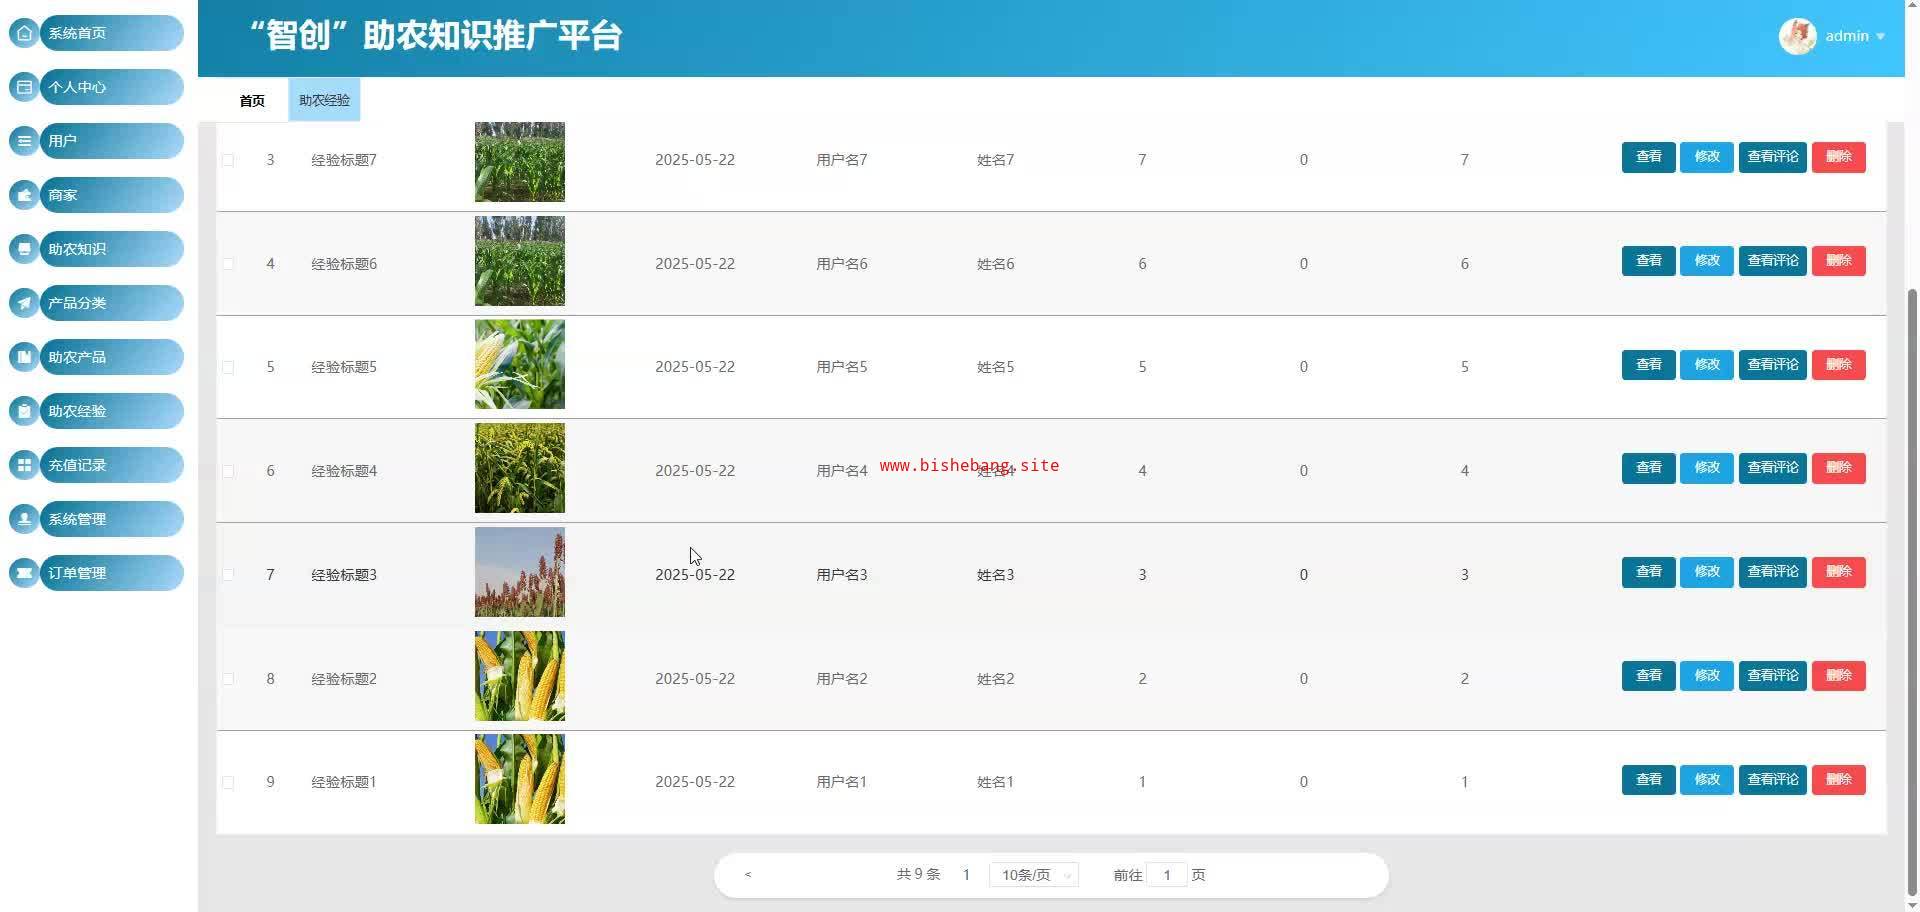Click the grid icon beside 充值记录
Screen dimensions: 1920x912
click(24, 465)
